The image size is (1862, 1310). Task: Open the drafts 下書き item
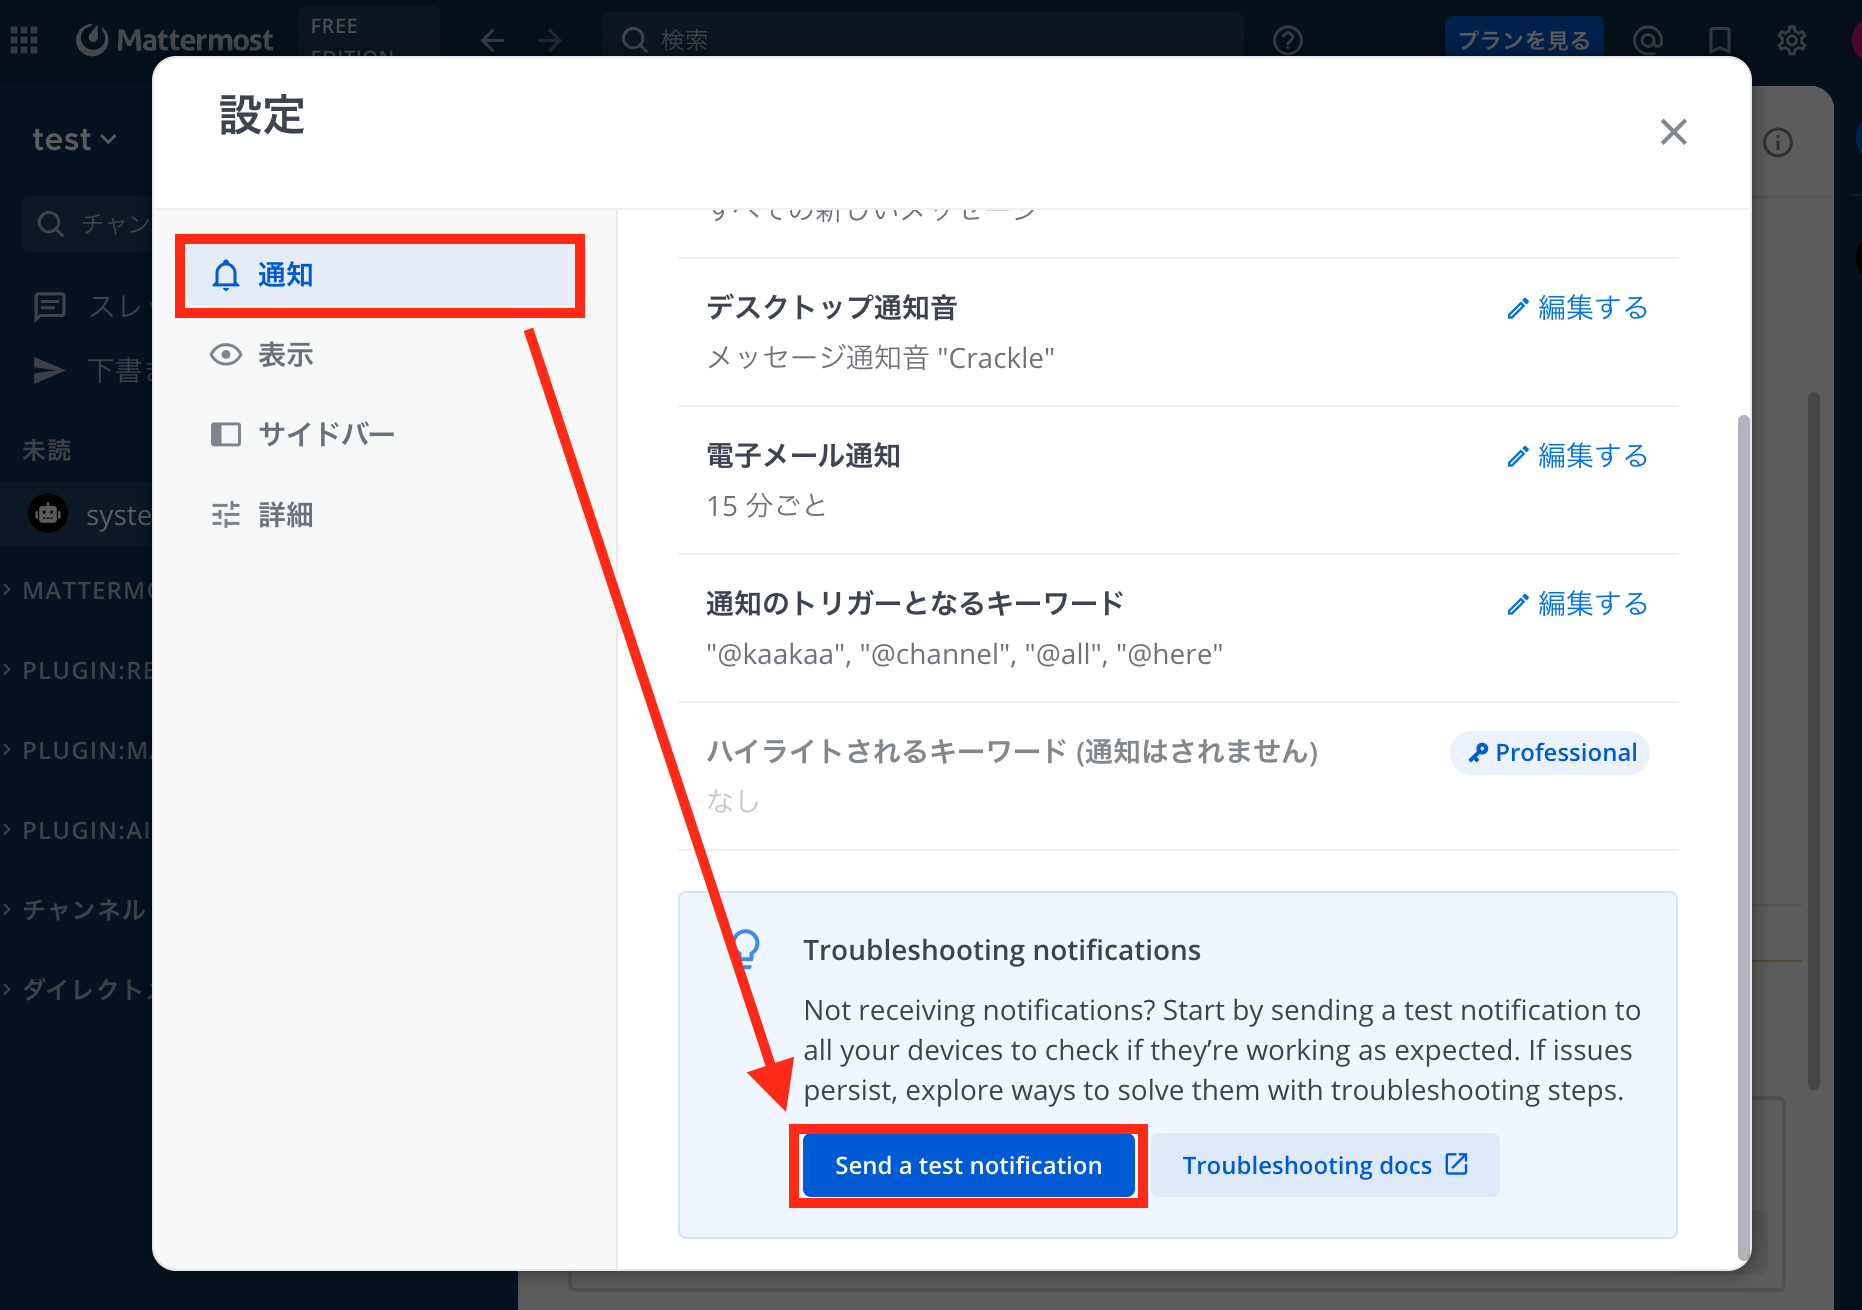click(x=90, y=370)
